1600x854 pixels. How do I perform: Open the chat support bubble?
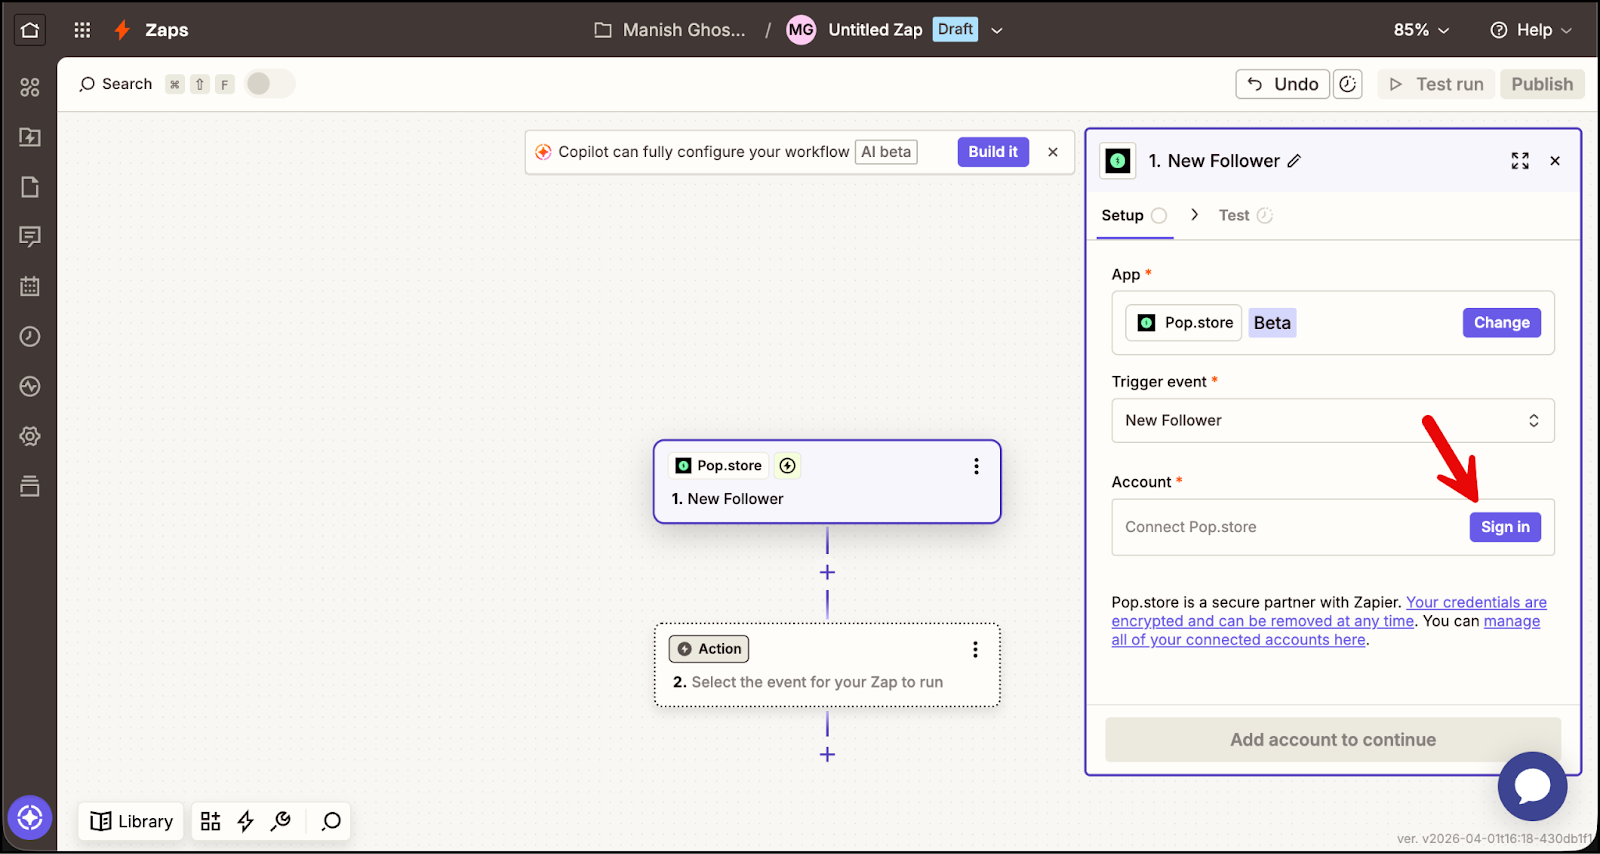pyautogui.click(x=1531, y=786)
